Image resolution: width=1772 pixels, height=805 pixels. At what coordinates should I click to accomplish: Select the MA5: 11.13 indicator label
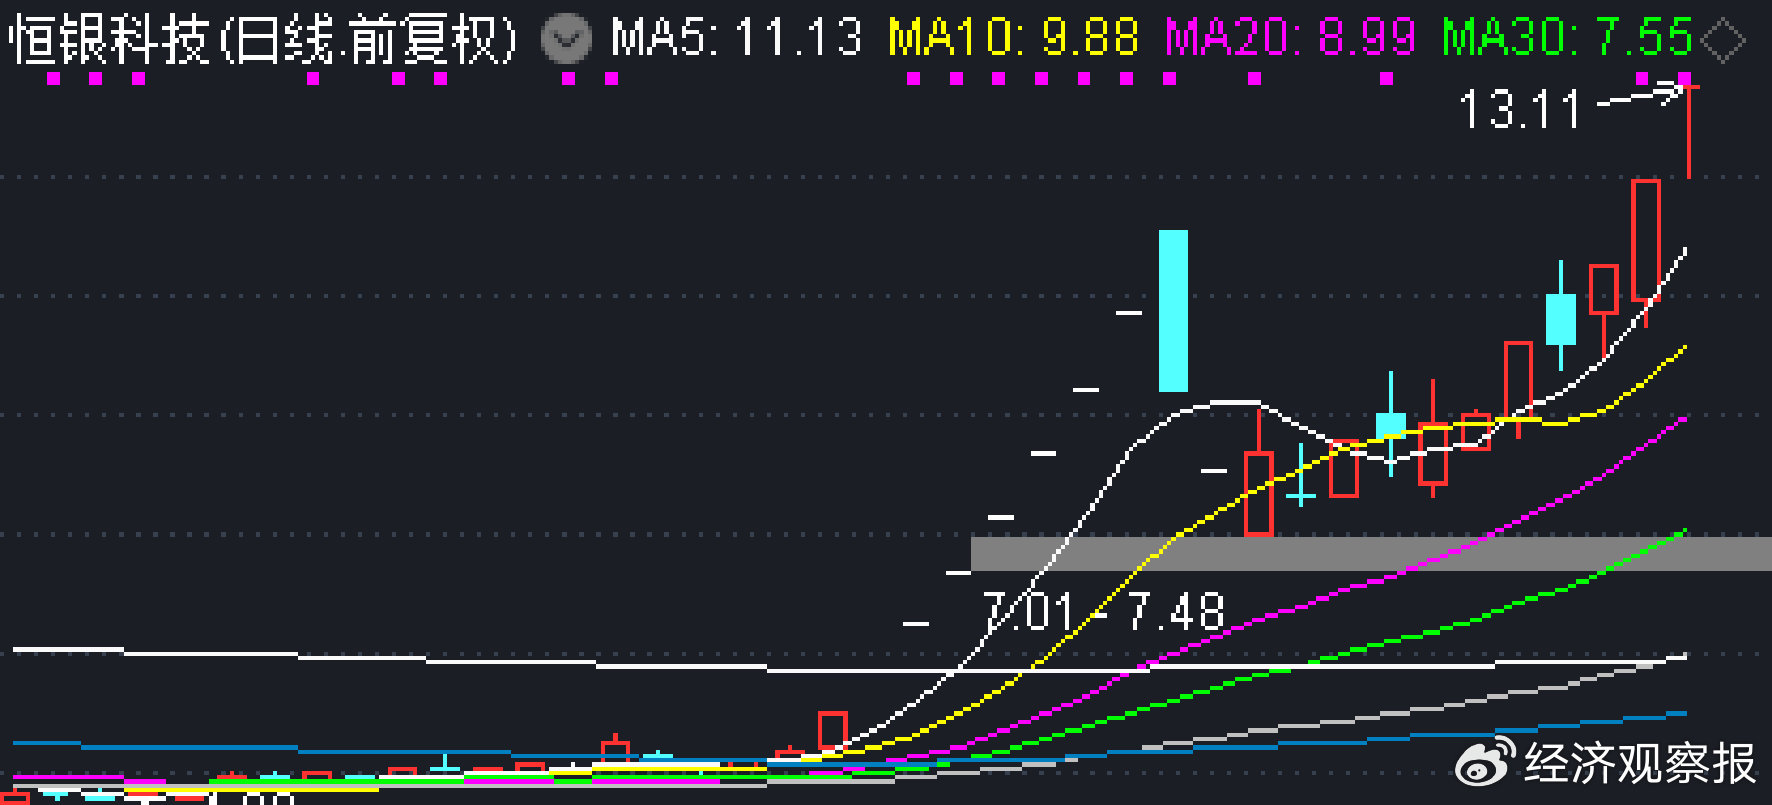[x=736, y=38]
